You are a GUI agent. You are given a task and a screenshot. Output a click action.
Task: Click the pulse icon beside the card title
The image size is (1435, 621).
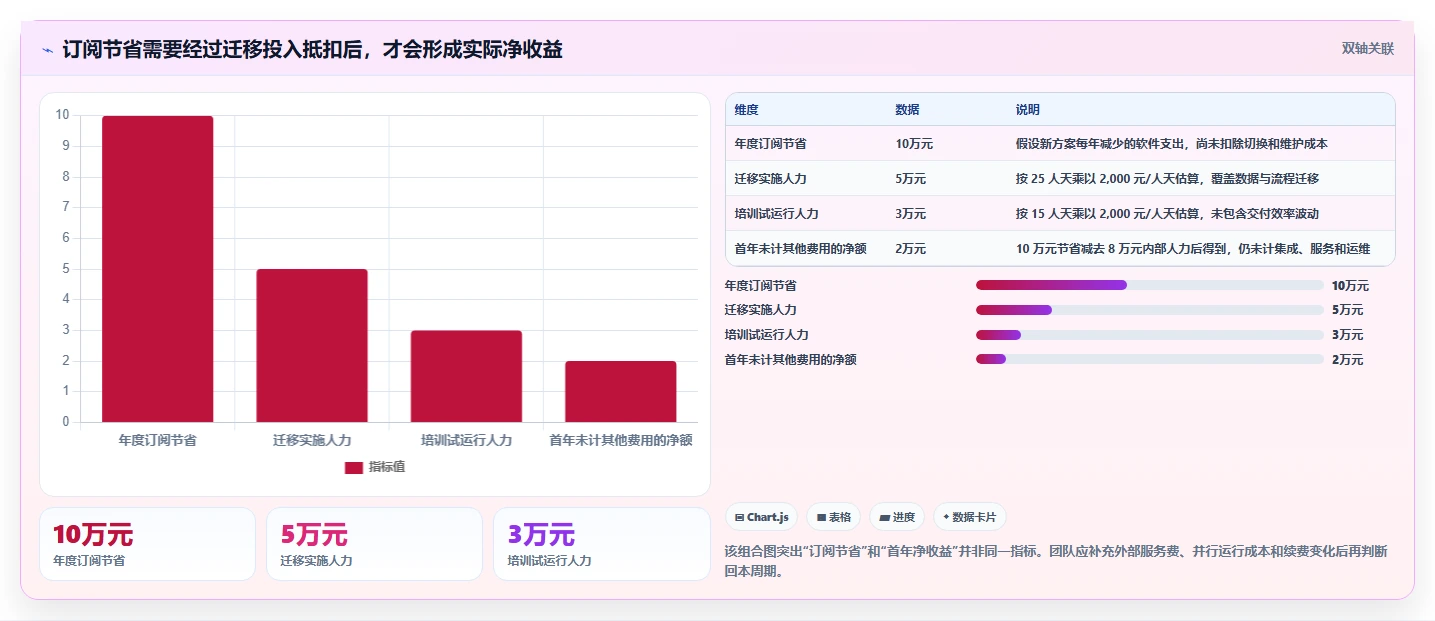point(47,50)
